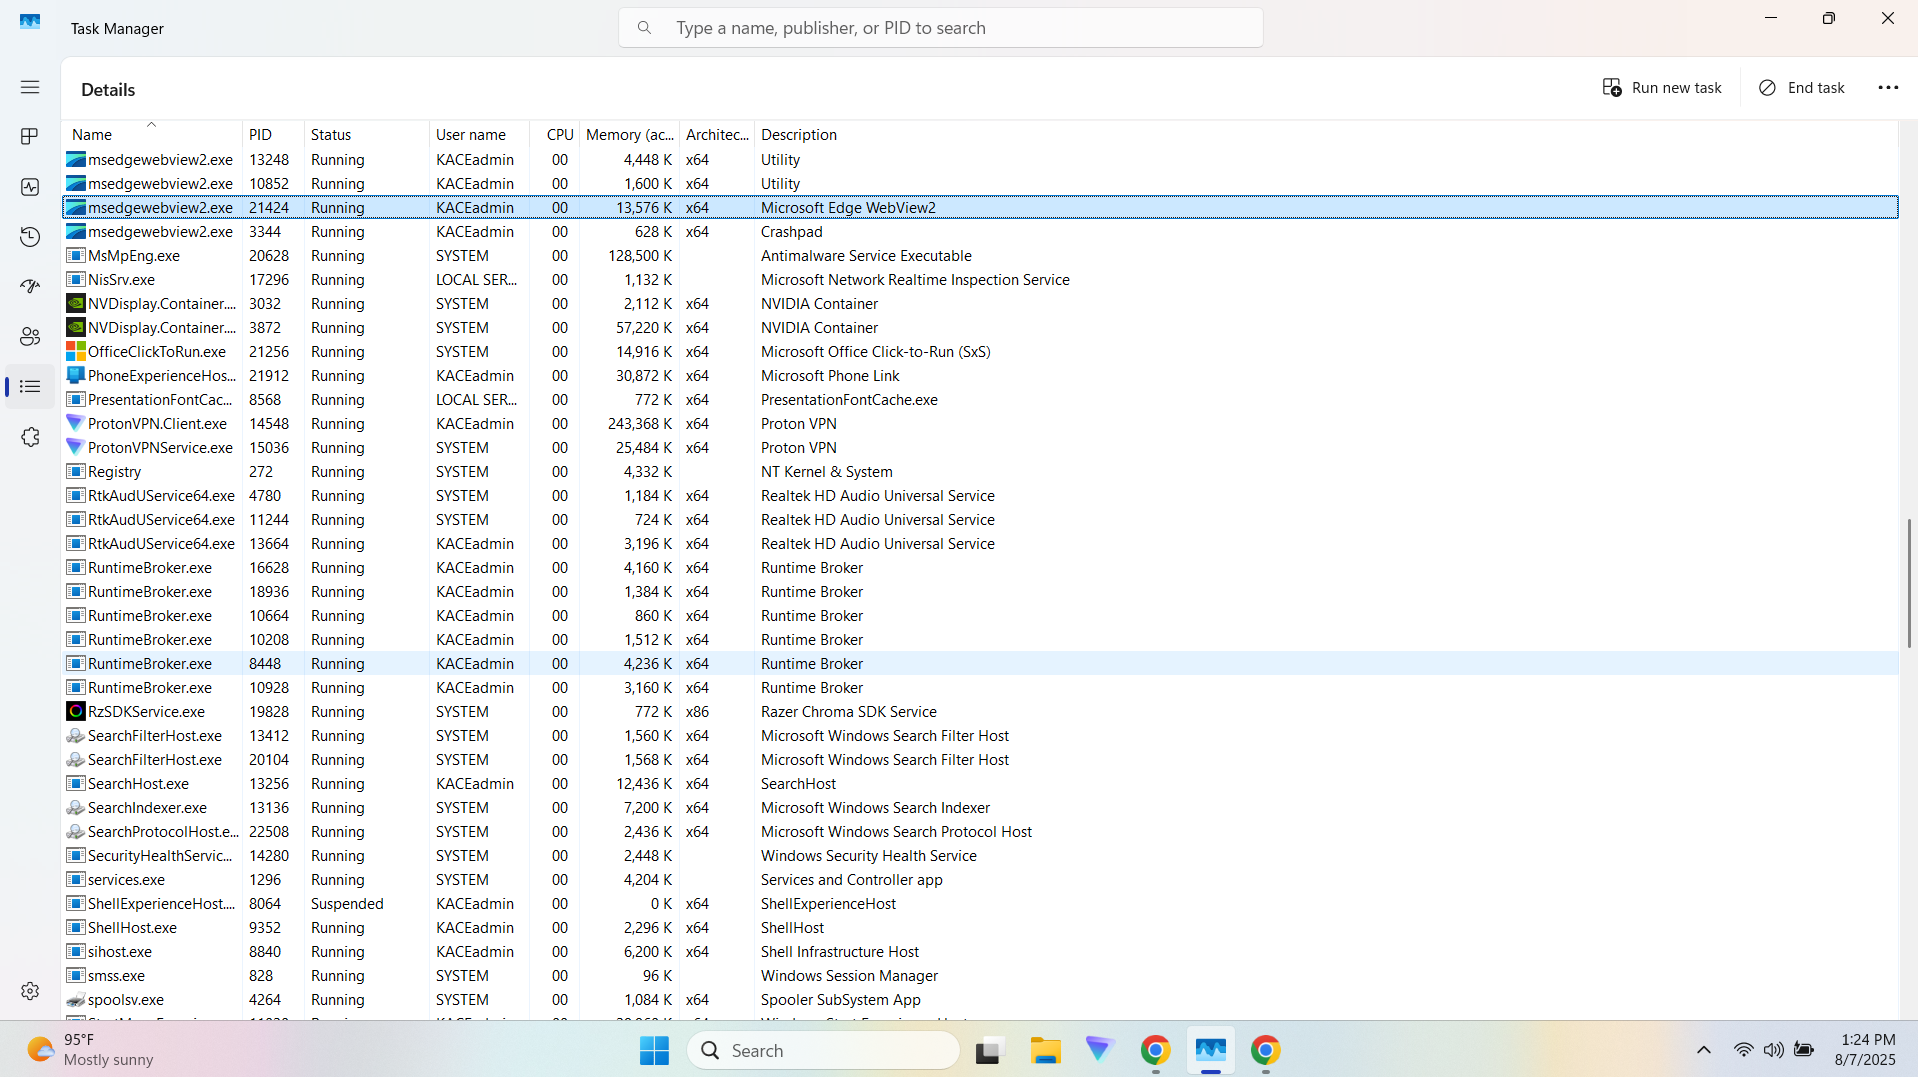Open the Windows Start button

tap(654, 1050)
